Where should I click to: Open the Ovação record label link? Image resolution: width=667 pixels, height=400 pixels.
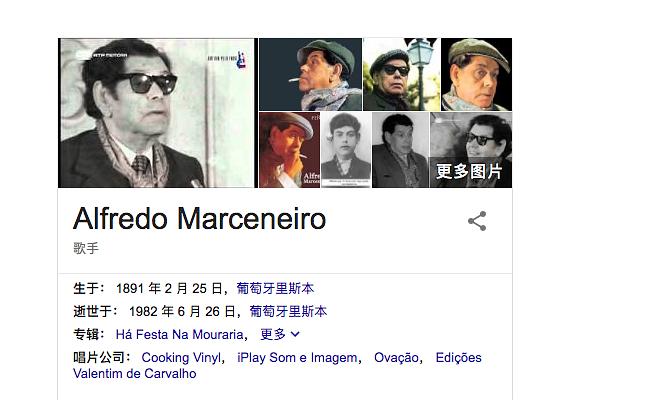(396, 357)
